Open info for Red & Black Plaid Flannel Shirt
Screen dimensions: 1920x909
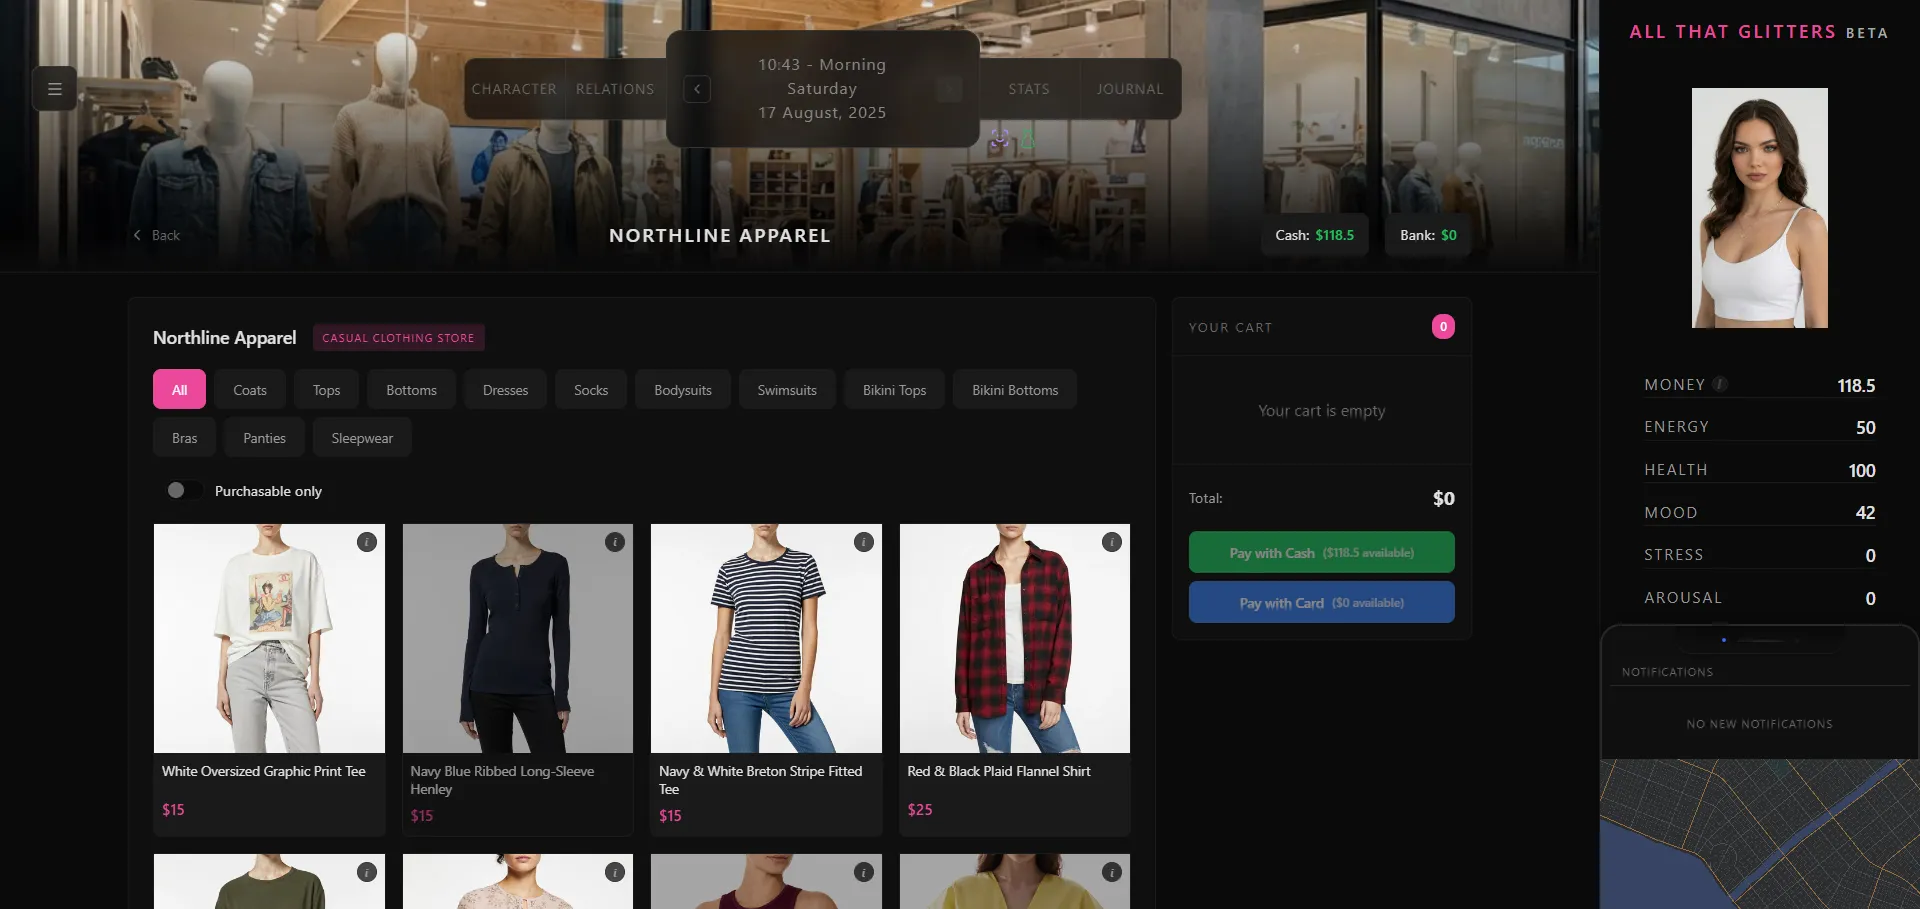coord(1112,542)
